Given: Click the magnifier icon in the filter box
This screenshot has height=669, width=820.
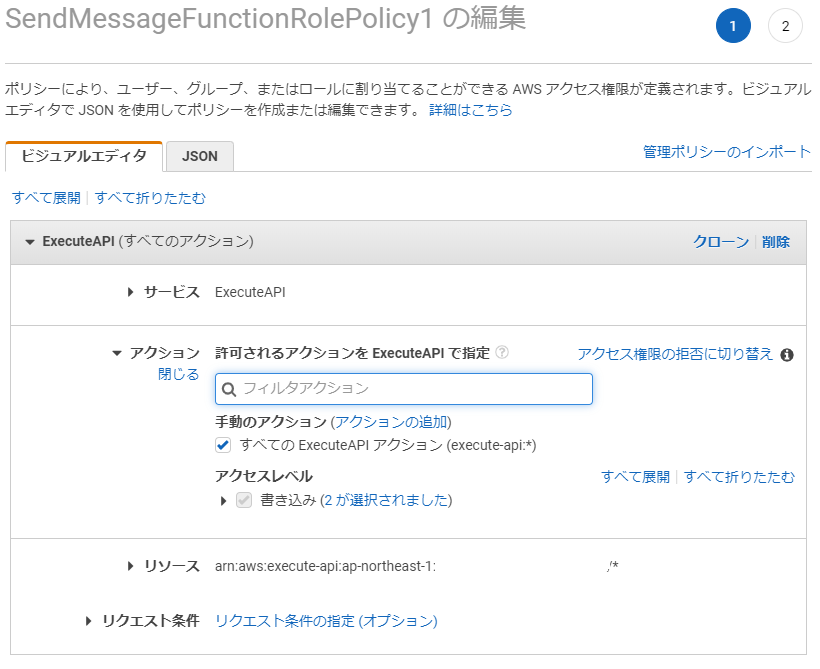Looking at the screenshot, I should coord(229,389).
